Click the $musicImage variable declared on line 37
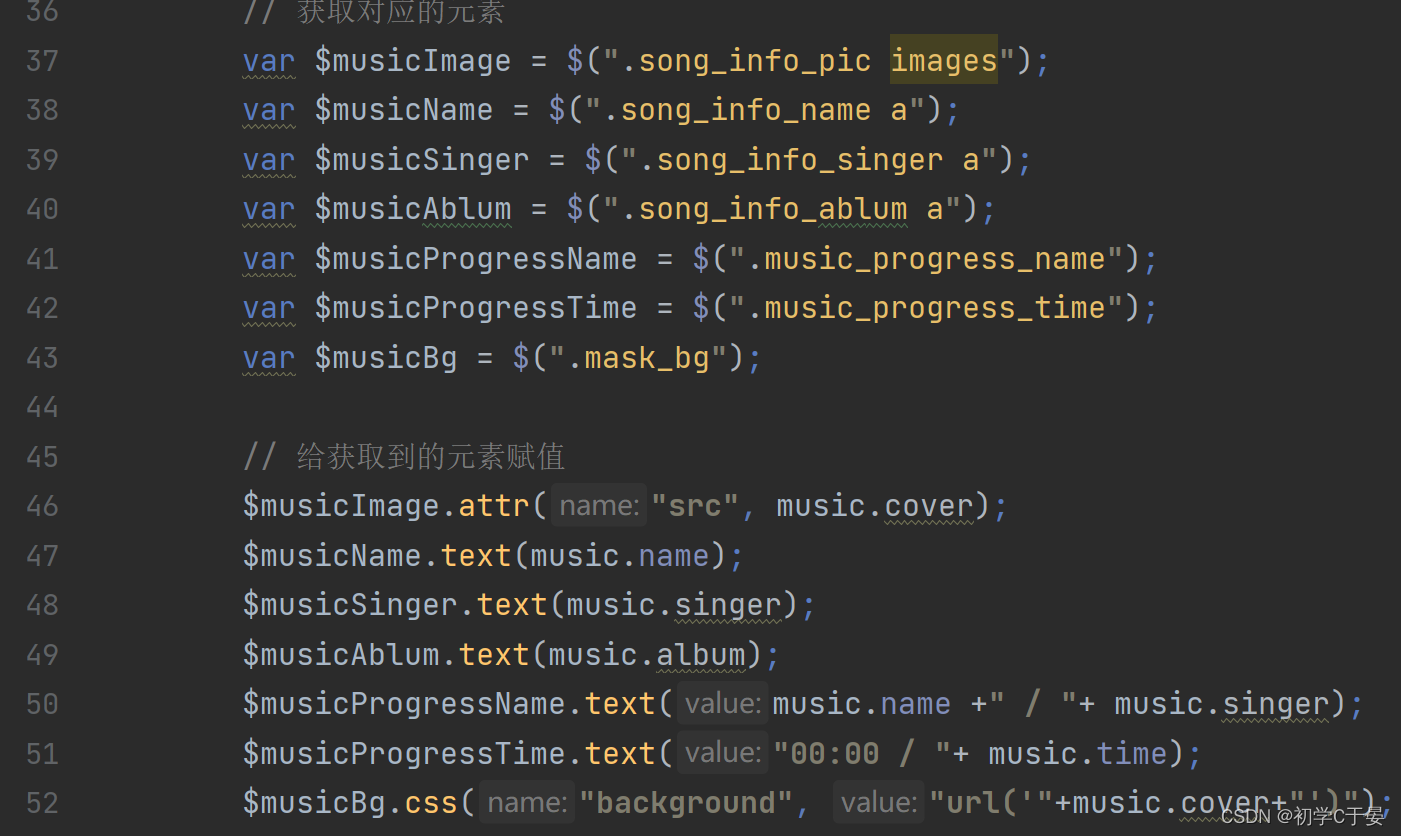 pyautogui.click(x=413, y=61)
